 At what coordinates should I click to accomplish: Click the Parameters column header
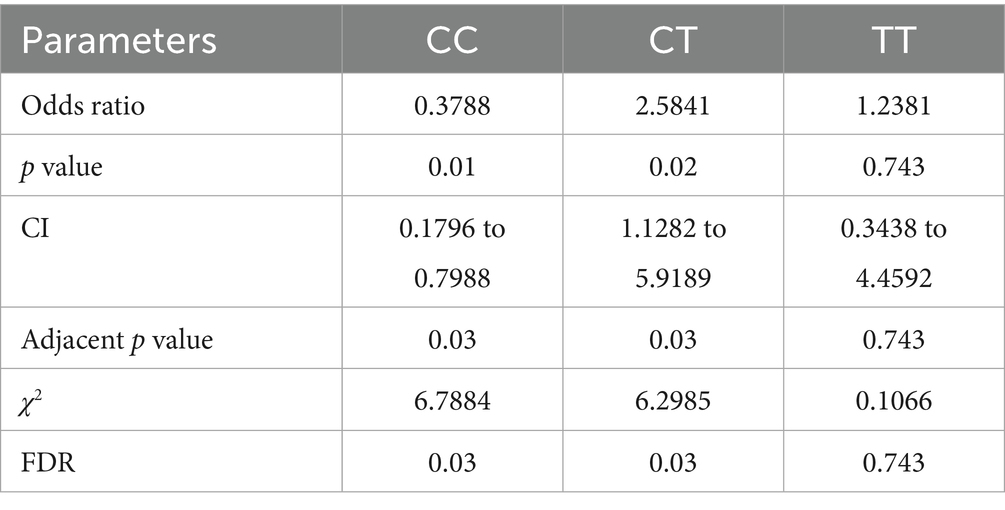[x=120, y=41]
